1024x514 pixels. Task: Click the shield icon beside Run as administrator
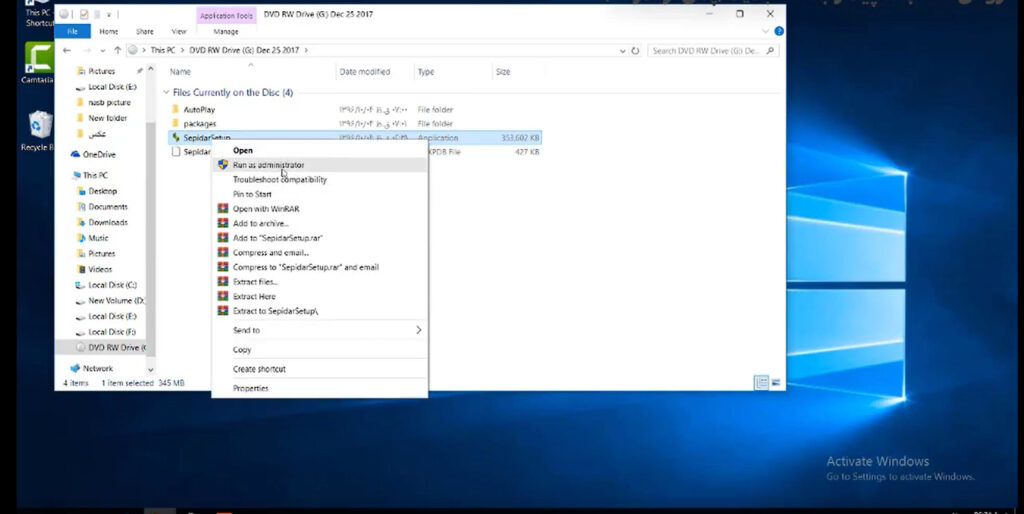click(223, 165)
